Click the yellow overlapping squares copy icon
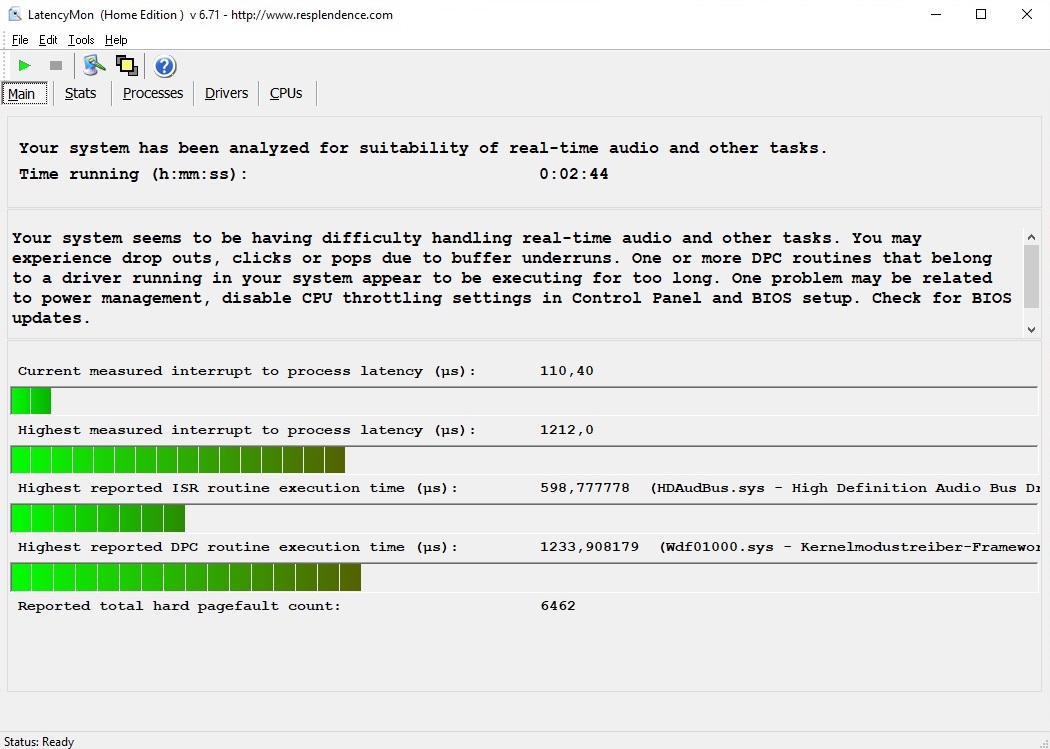Image resolution: width=1050 pixels, height=749 pixels. (x=126, y=66)
